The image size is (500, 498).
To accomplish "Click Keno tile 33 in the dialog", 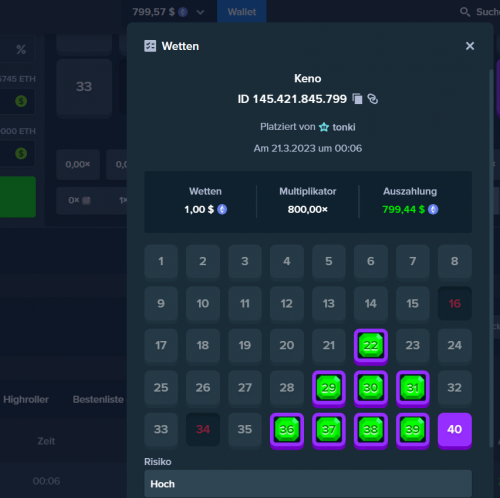I will (161, 430).
